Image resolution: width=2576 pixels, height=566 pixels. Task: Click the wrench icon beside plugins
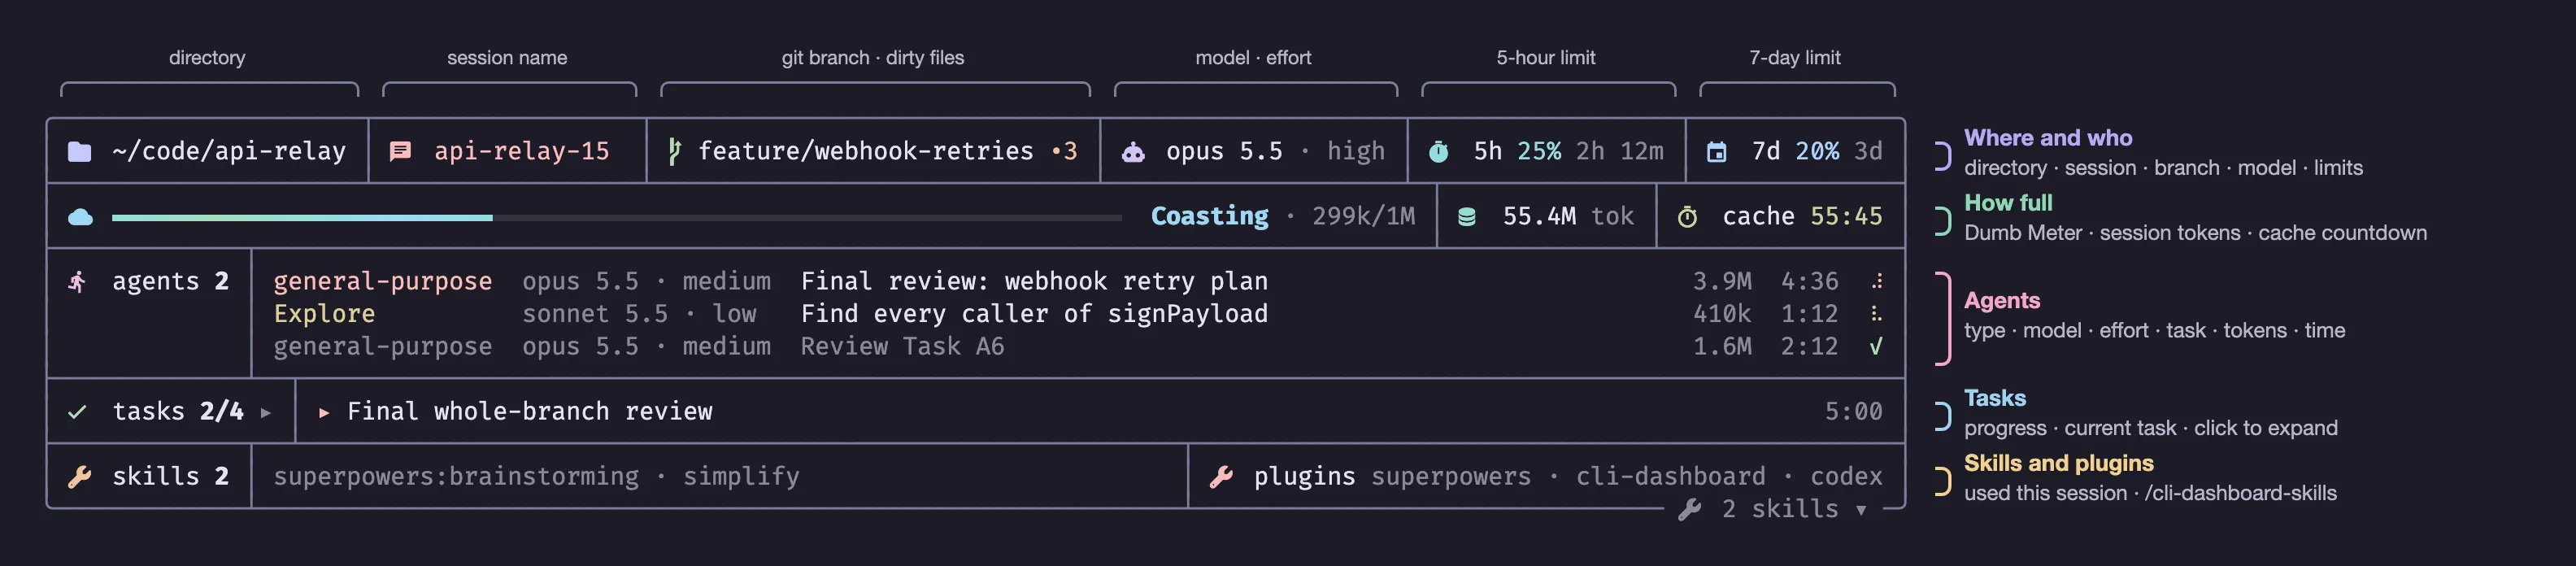[1220, 477]
